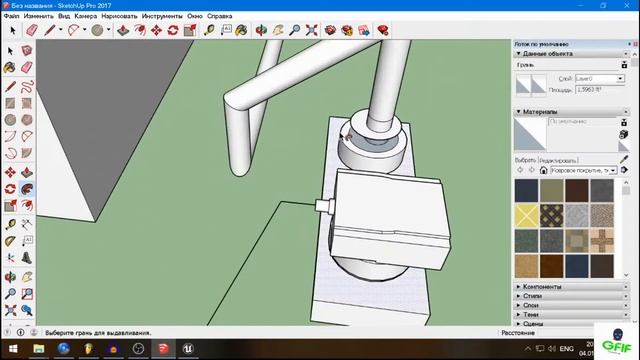Pick the tan cross-pattern carpet swatch
Screen dimensions: 640x360
pos(602,241)
